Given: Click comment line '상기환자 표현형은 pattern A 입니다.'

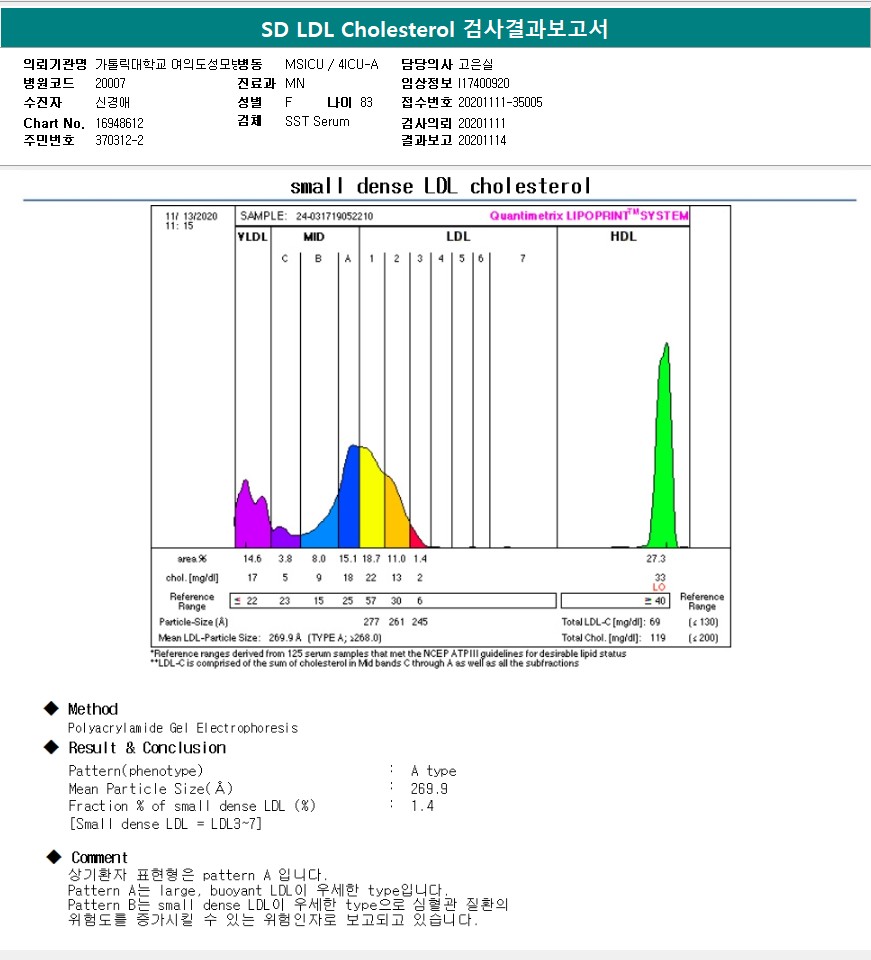Looking at the screenshot, I should coord(198,875).
